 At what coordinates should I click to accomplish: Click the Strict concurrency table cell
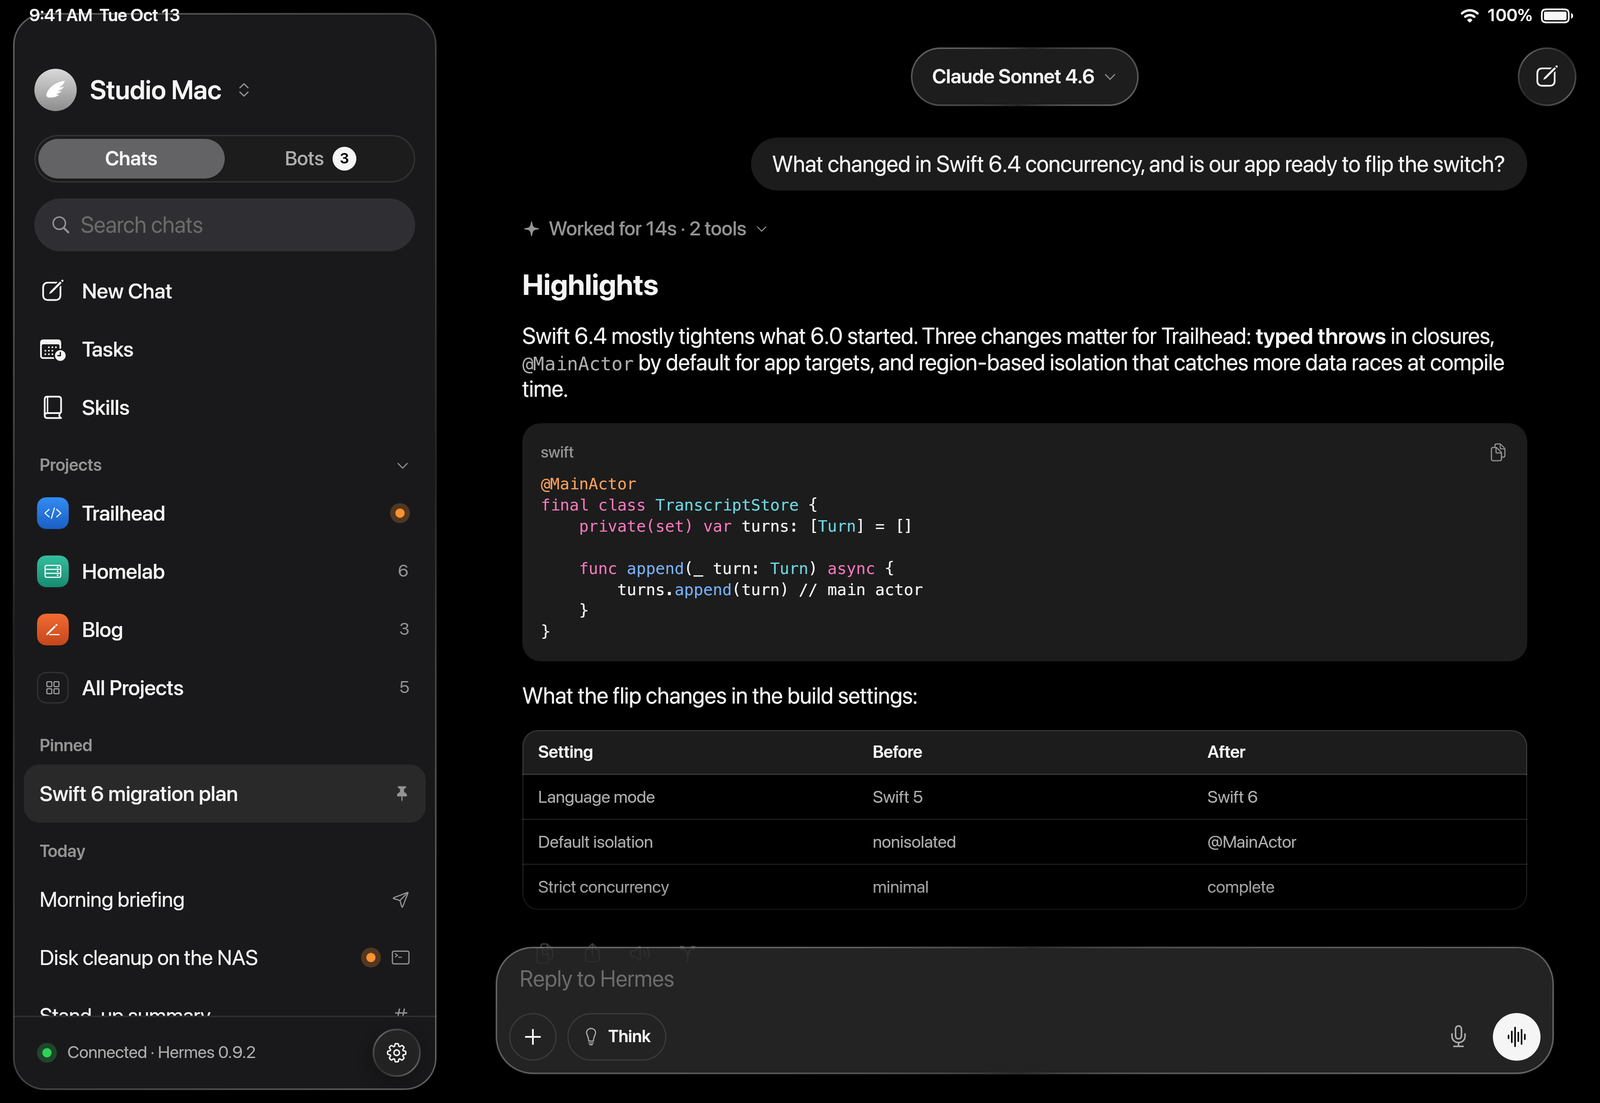[x=603, y=887]
